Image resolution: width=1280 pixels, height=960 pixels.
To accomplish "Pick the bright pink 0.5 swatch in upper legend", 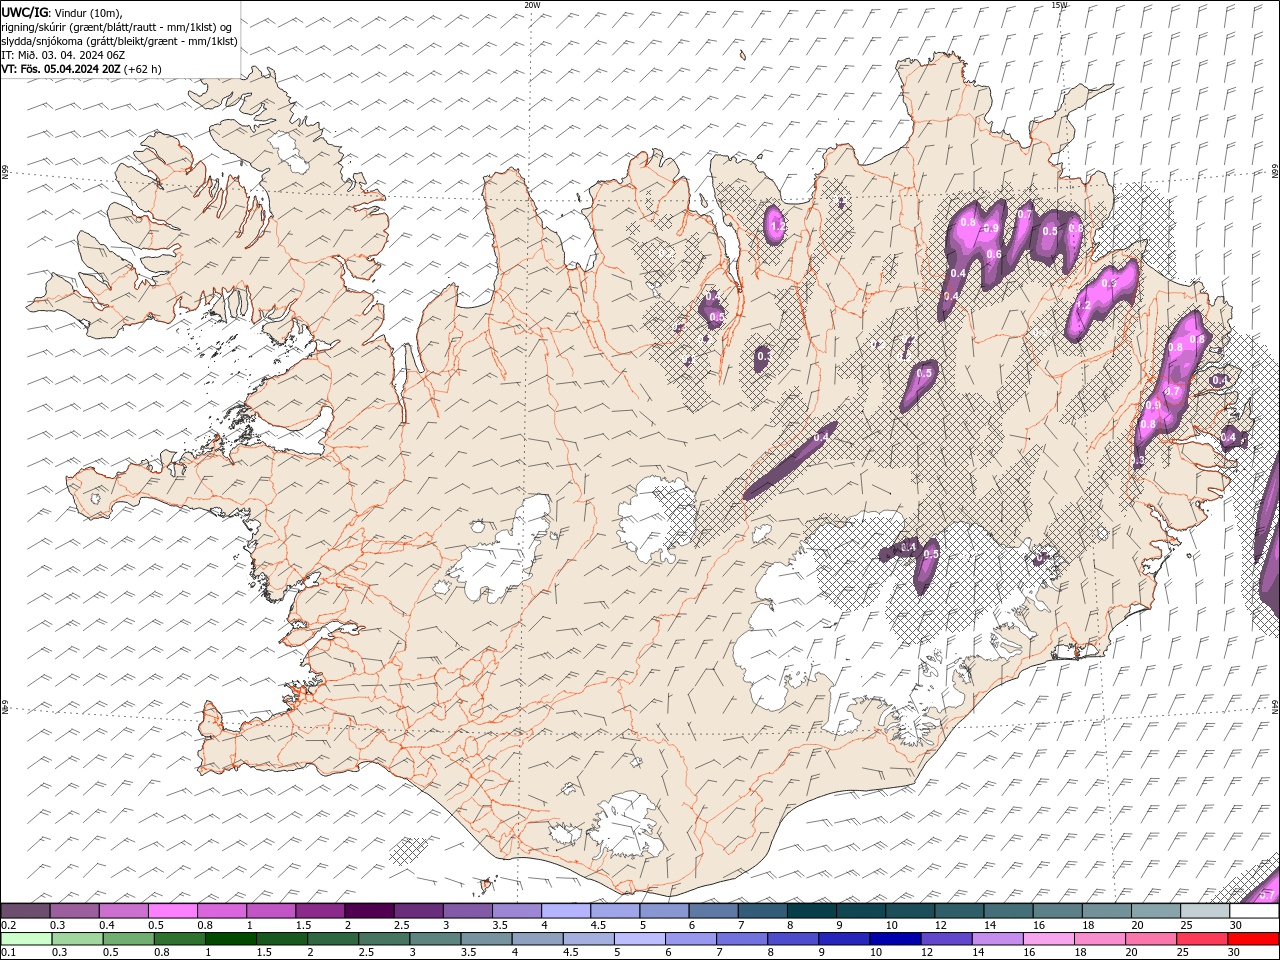I will 173,911.
